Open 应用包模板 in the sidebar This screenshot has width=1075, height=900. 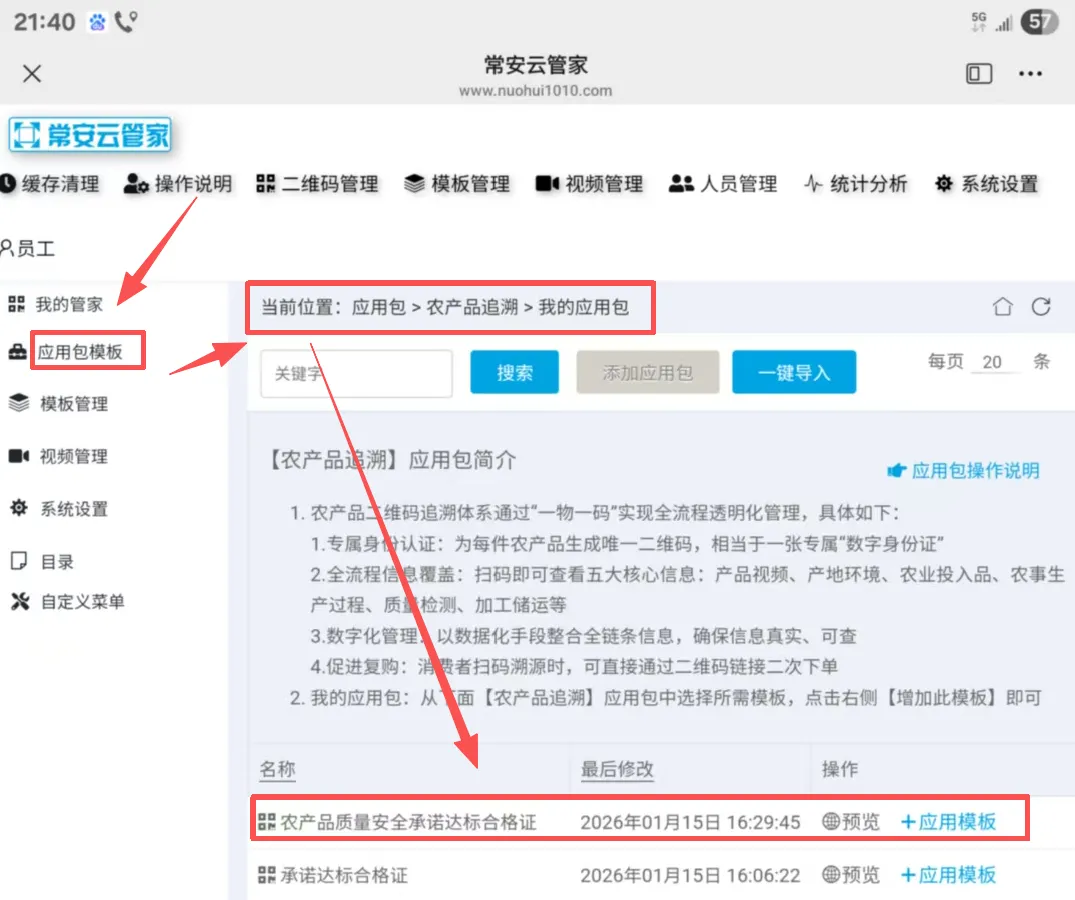pos(79,352)
